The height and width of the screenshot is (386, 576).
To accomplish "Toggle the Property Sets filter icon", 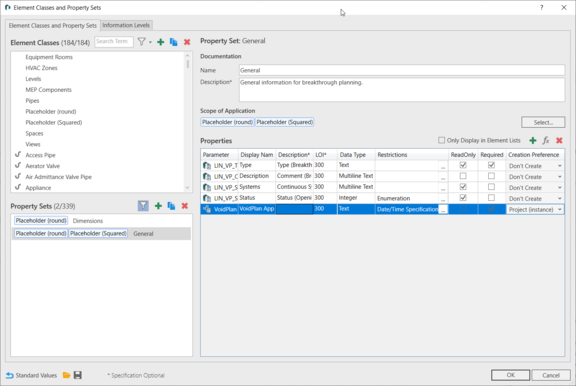I will tap(143, 206).
